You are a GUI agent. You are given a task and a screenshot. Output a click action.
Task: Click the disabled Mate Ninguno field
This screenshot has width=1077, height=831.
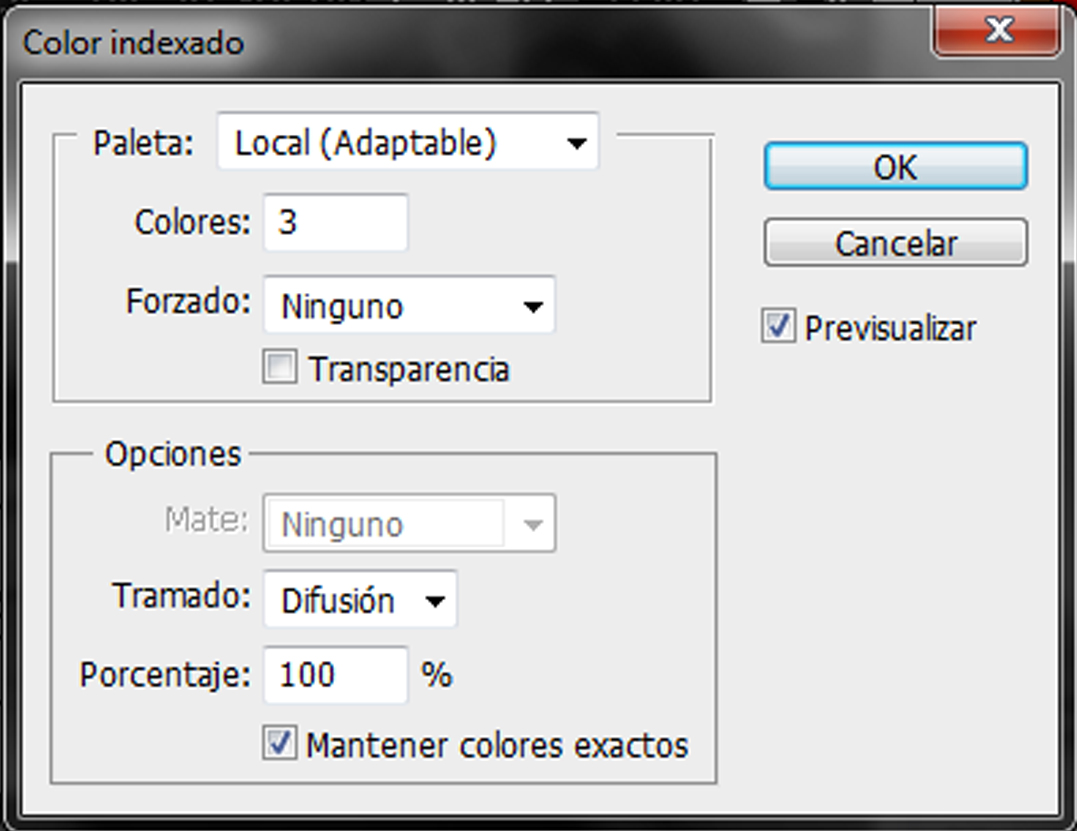[385, 525]
